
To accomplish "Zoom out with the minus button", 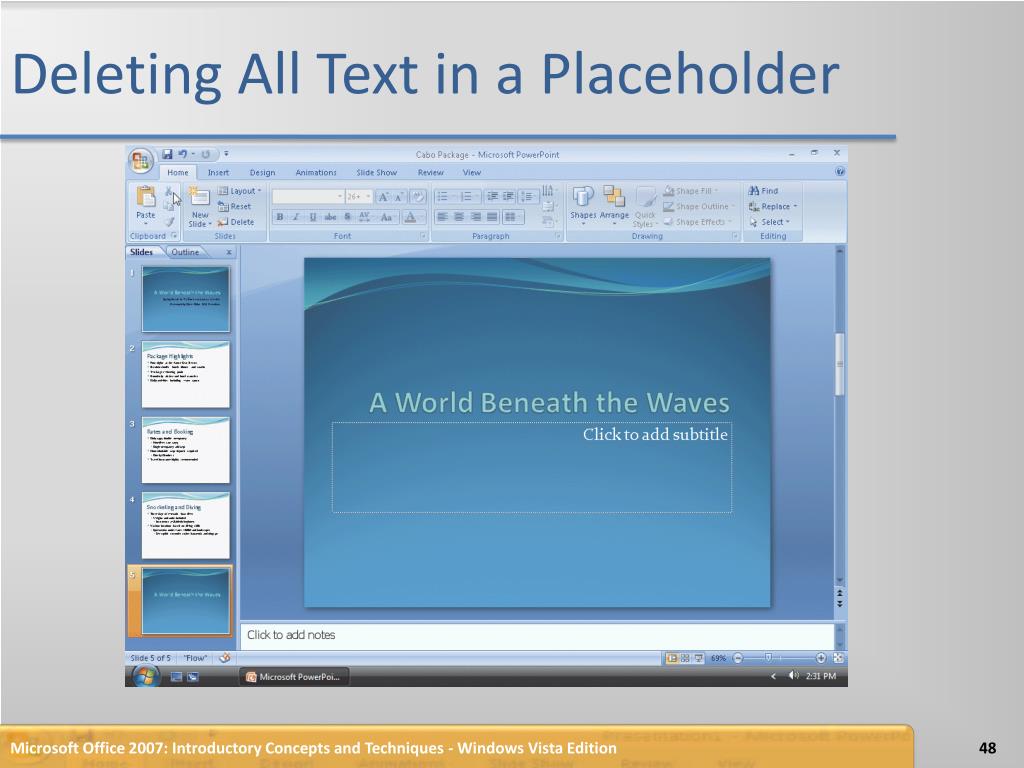I will [738, 658].
